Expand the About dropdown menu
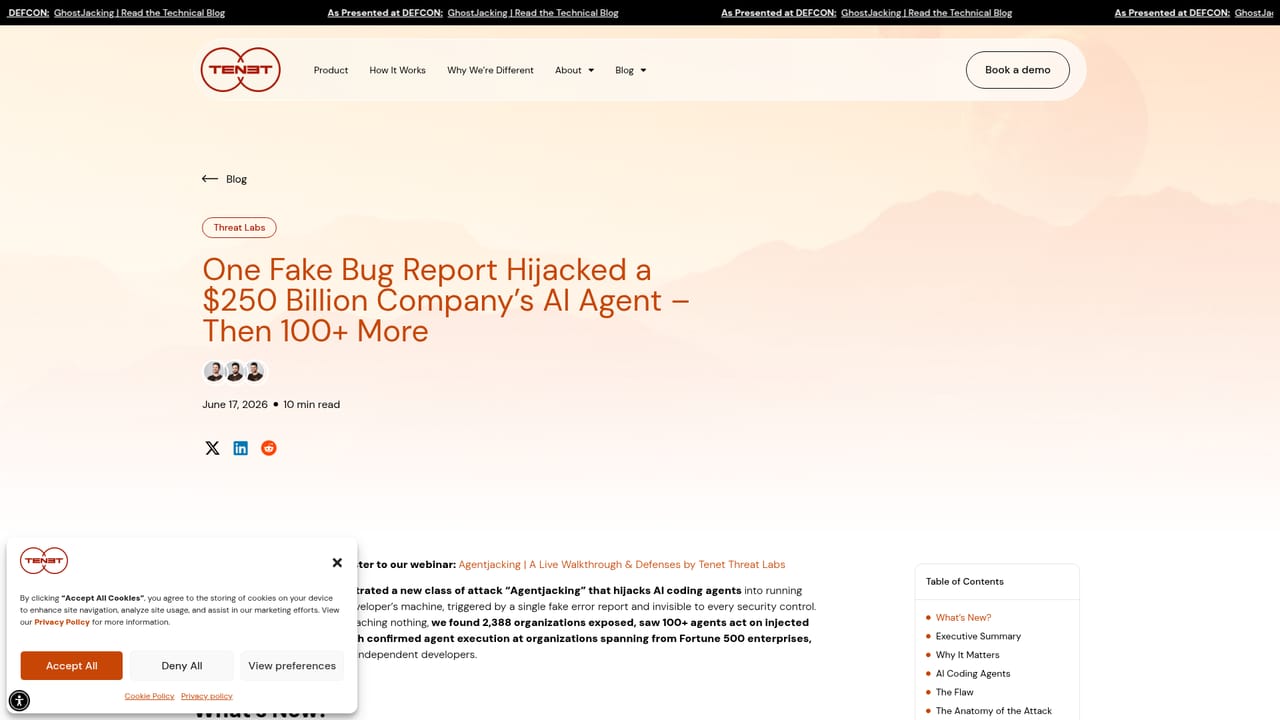Image resolution: width=1280 pixels, height=720 pixels. pyautogui.click(x=575, y=70)
